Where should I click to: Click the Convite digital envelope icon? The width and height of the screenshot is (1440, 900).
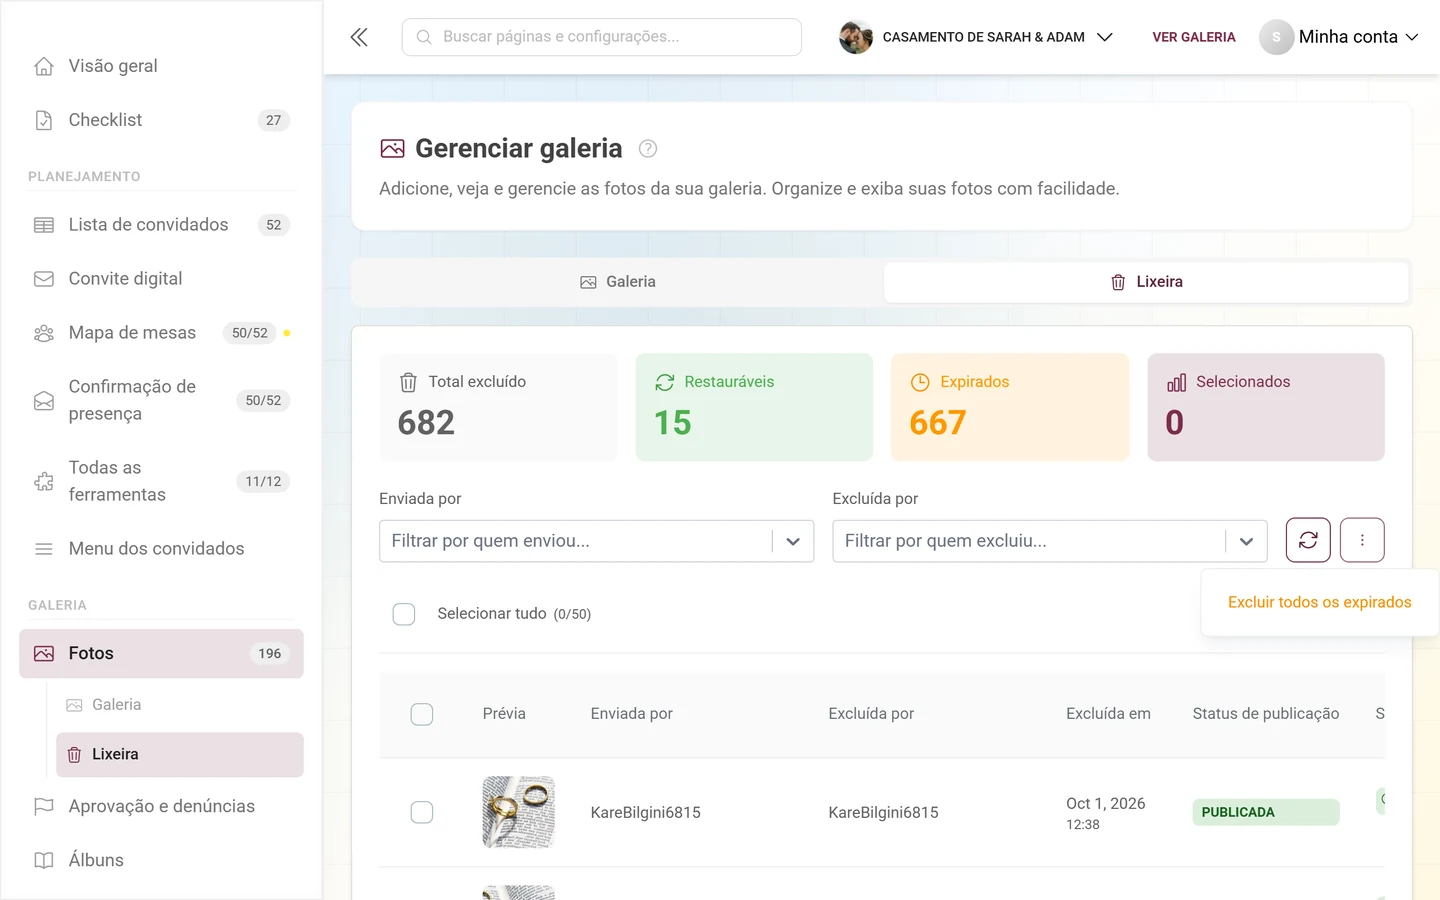point(44,279)
